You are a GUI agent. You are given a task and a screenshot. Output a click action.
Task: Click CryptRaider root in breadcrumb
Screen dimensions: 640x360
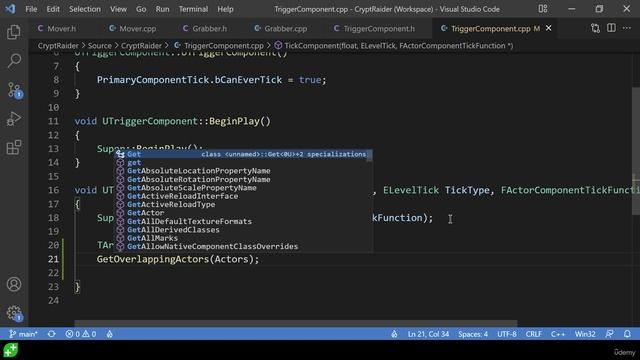pos(58,46)
